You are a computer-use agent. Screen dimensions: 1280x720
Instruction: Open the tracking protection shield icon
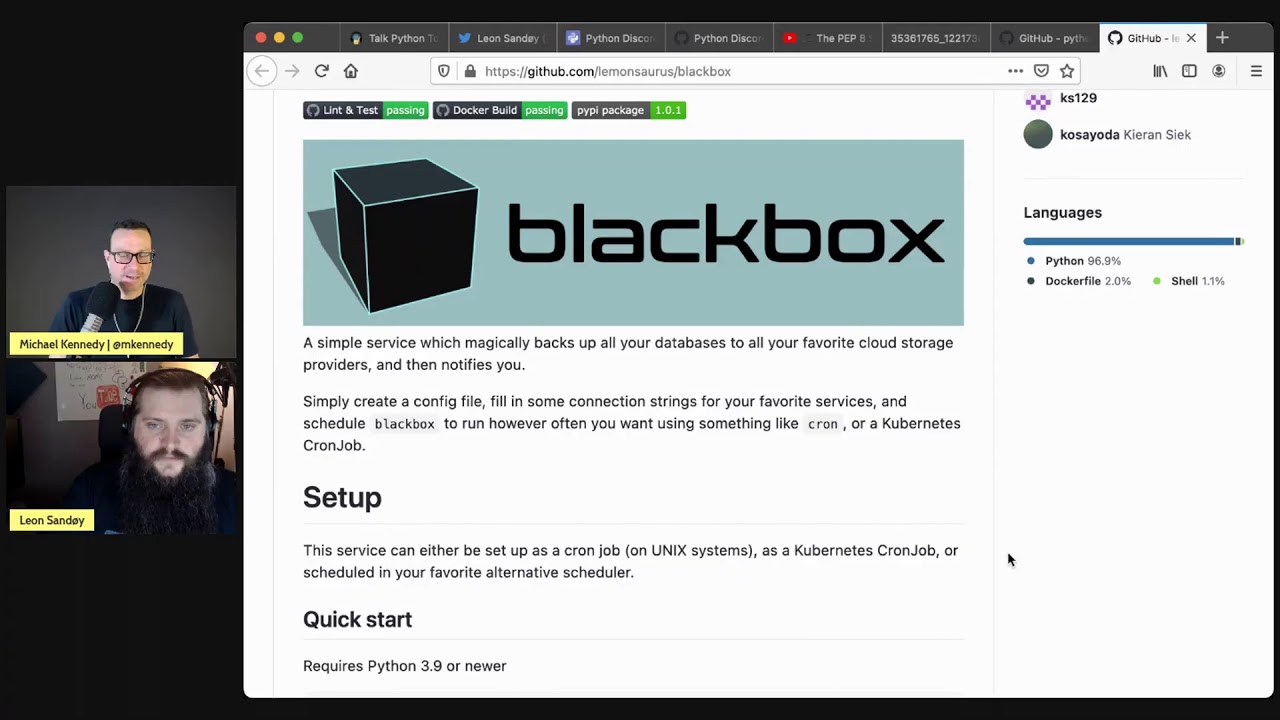(x=444, y=71)
